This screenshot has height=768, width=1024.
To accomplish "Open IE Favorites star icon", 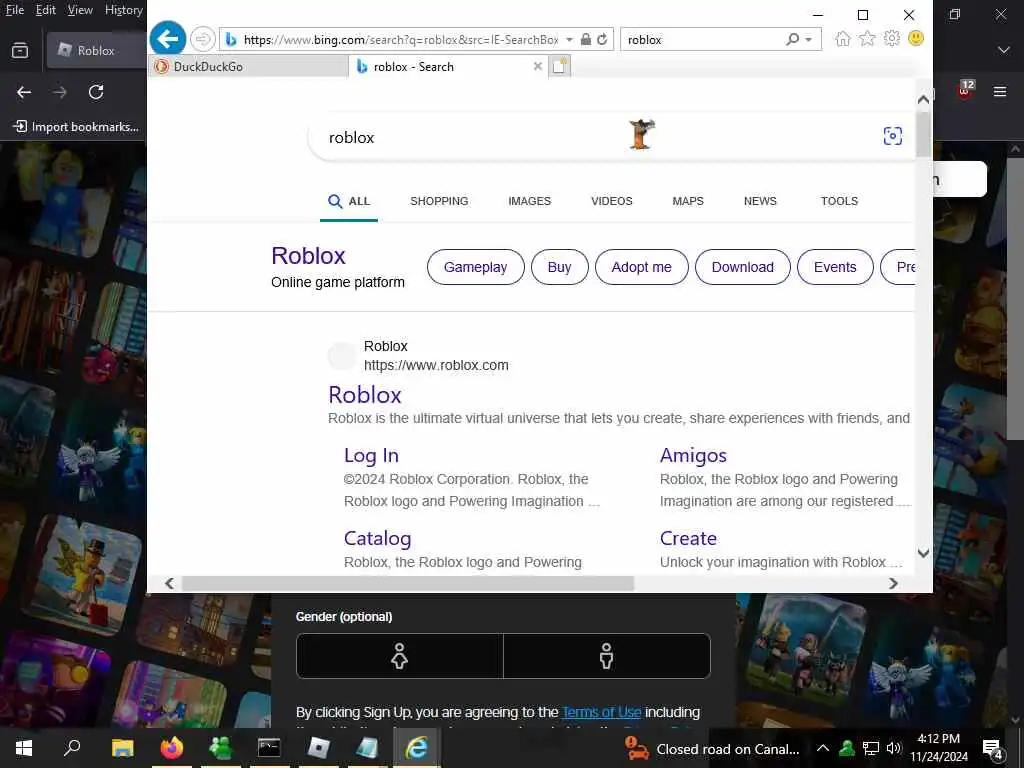I will click(x=867, y=39).
